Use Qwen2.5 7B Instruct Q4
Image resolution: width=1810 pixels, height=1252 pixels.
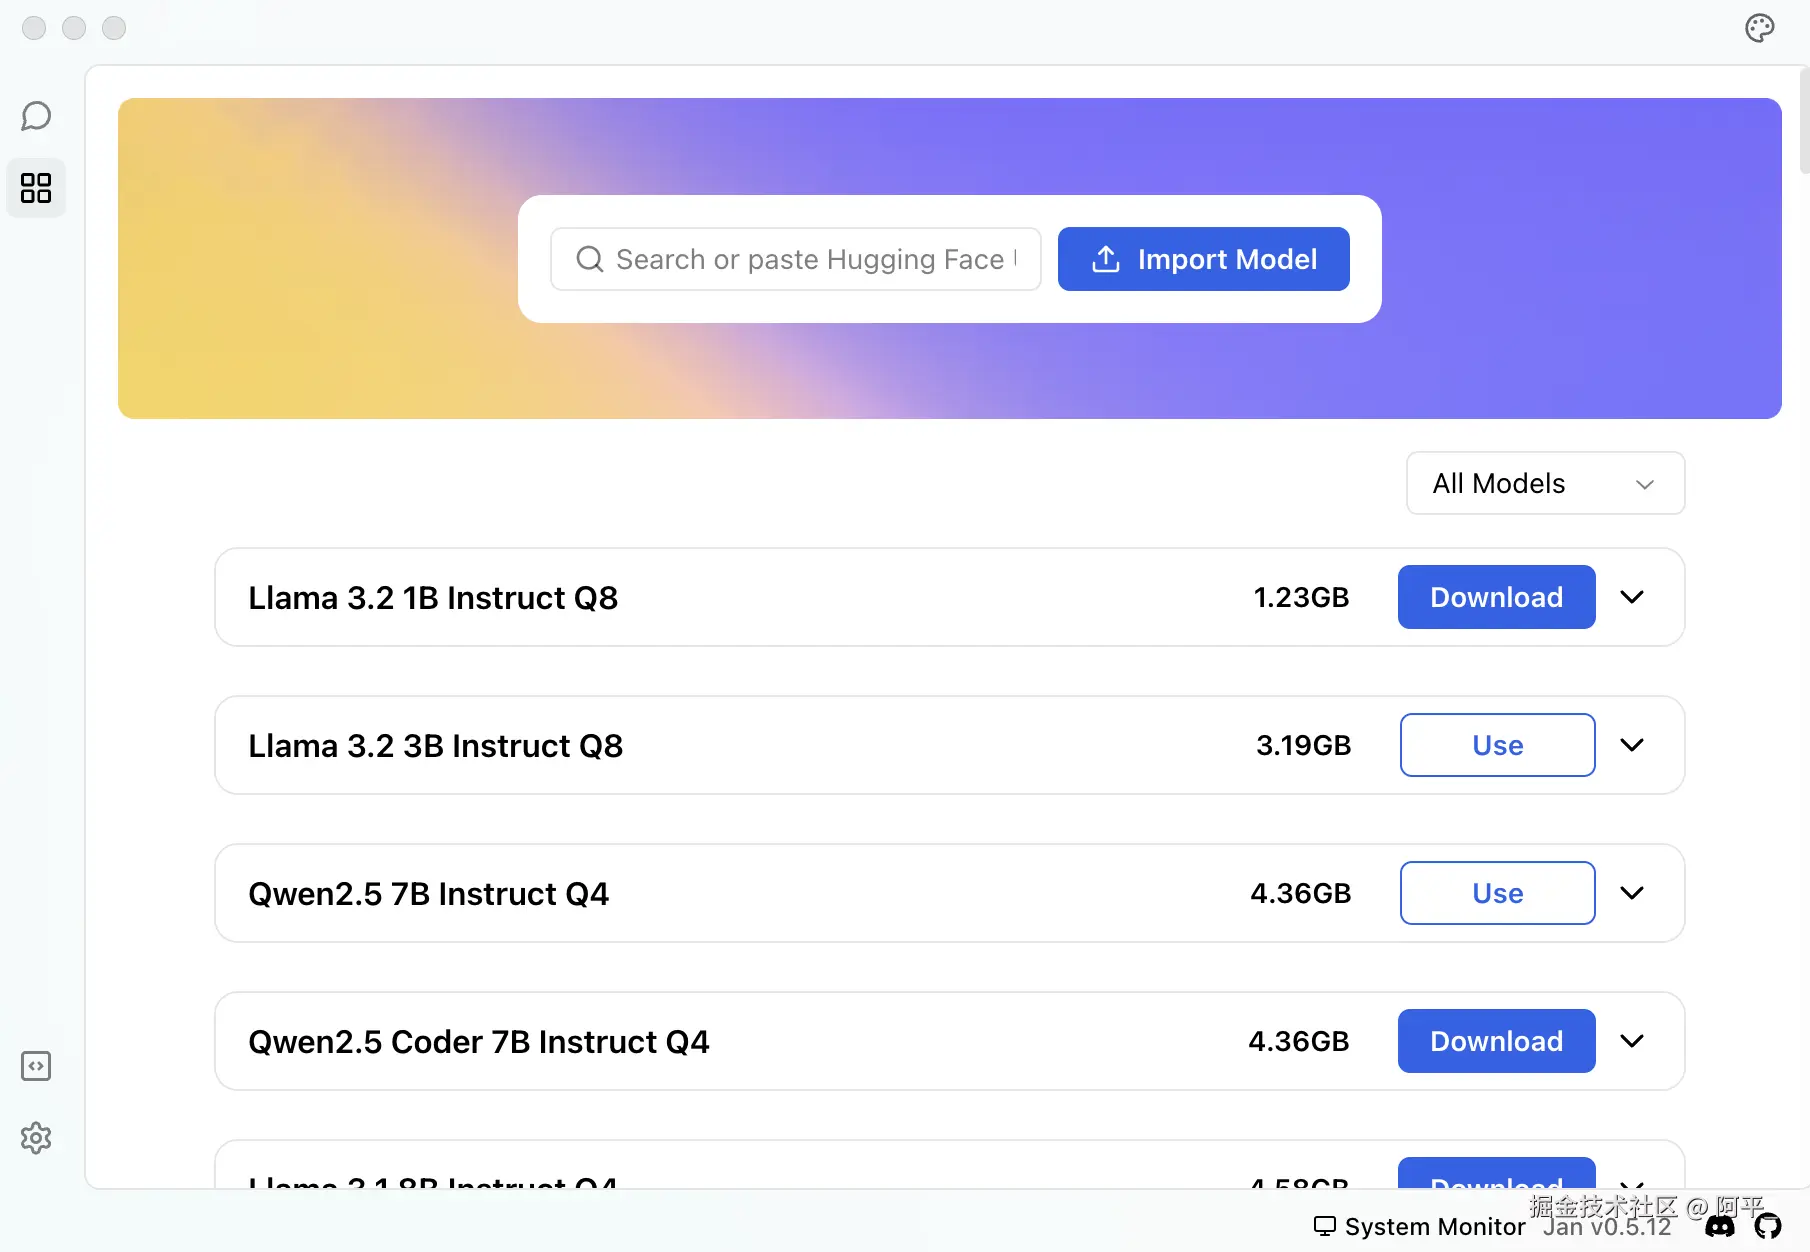pyautogui.click(x=1498, y=893)
